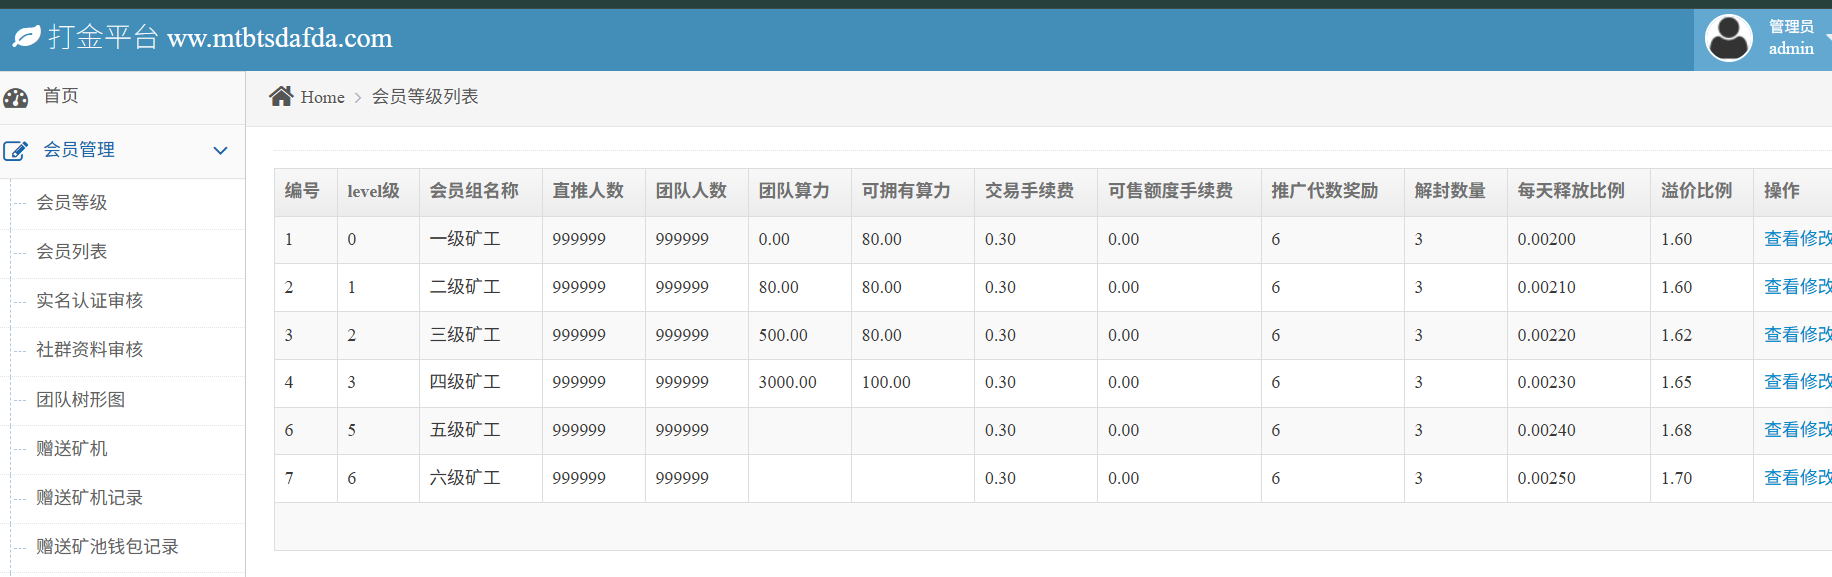Click daily release ratio 0.00220
The image size is (1832, 577).
point(1547,335)
